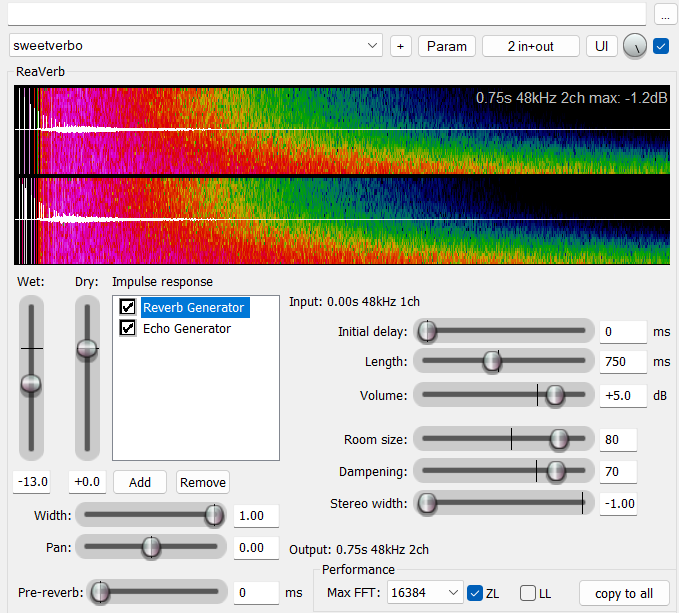
Task: Select the Echo Generator list item
Action: click(x=187, y=329)
